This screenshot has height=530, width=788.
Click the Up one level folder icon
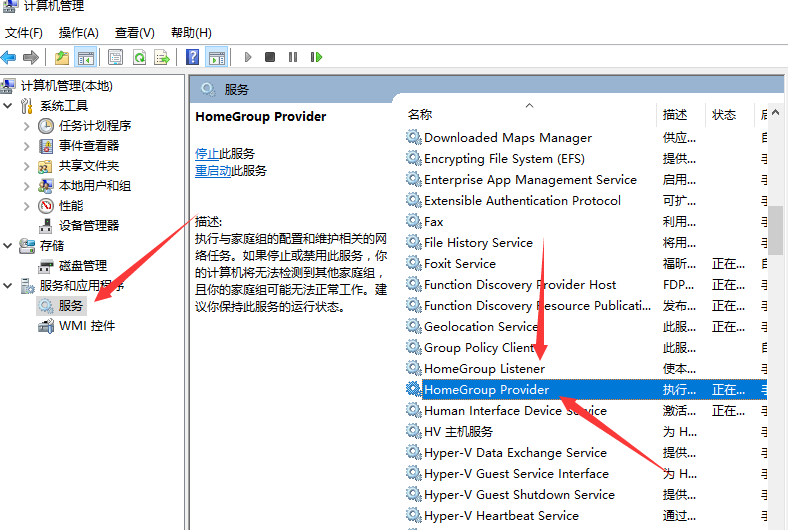[62, 57]
